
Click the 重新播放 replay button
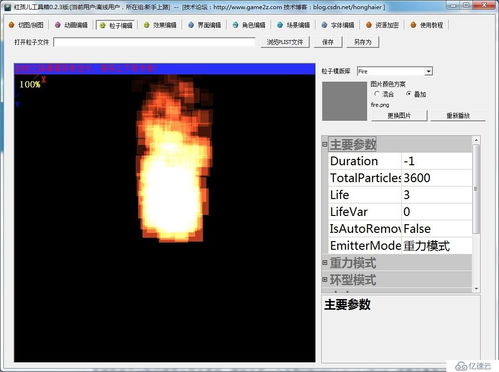click(x=458, y=115)
